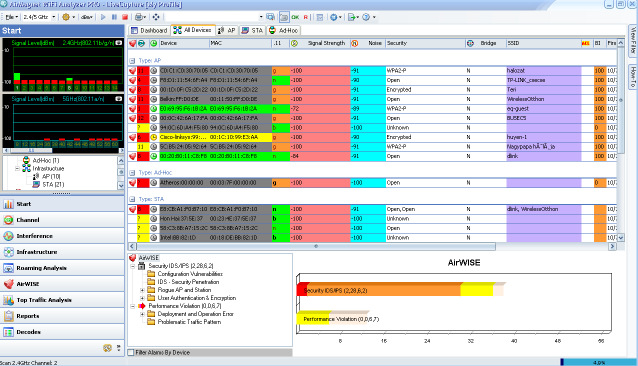Click the blue globe toolbar icon

(334, 17)
